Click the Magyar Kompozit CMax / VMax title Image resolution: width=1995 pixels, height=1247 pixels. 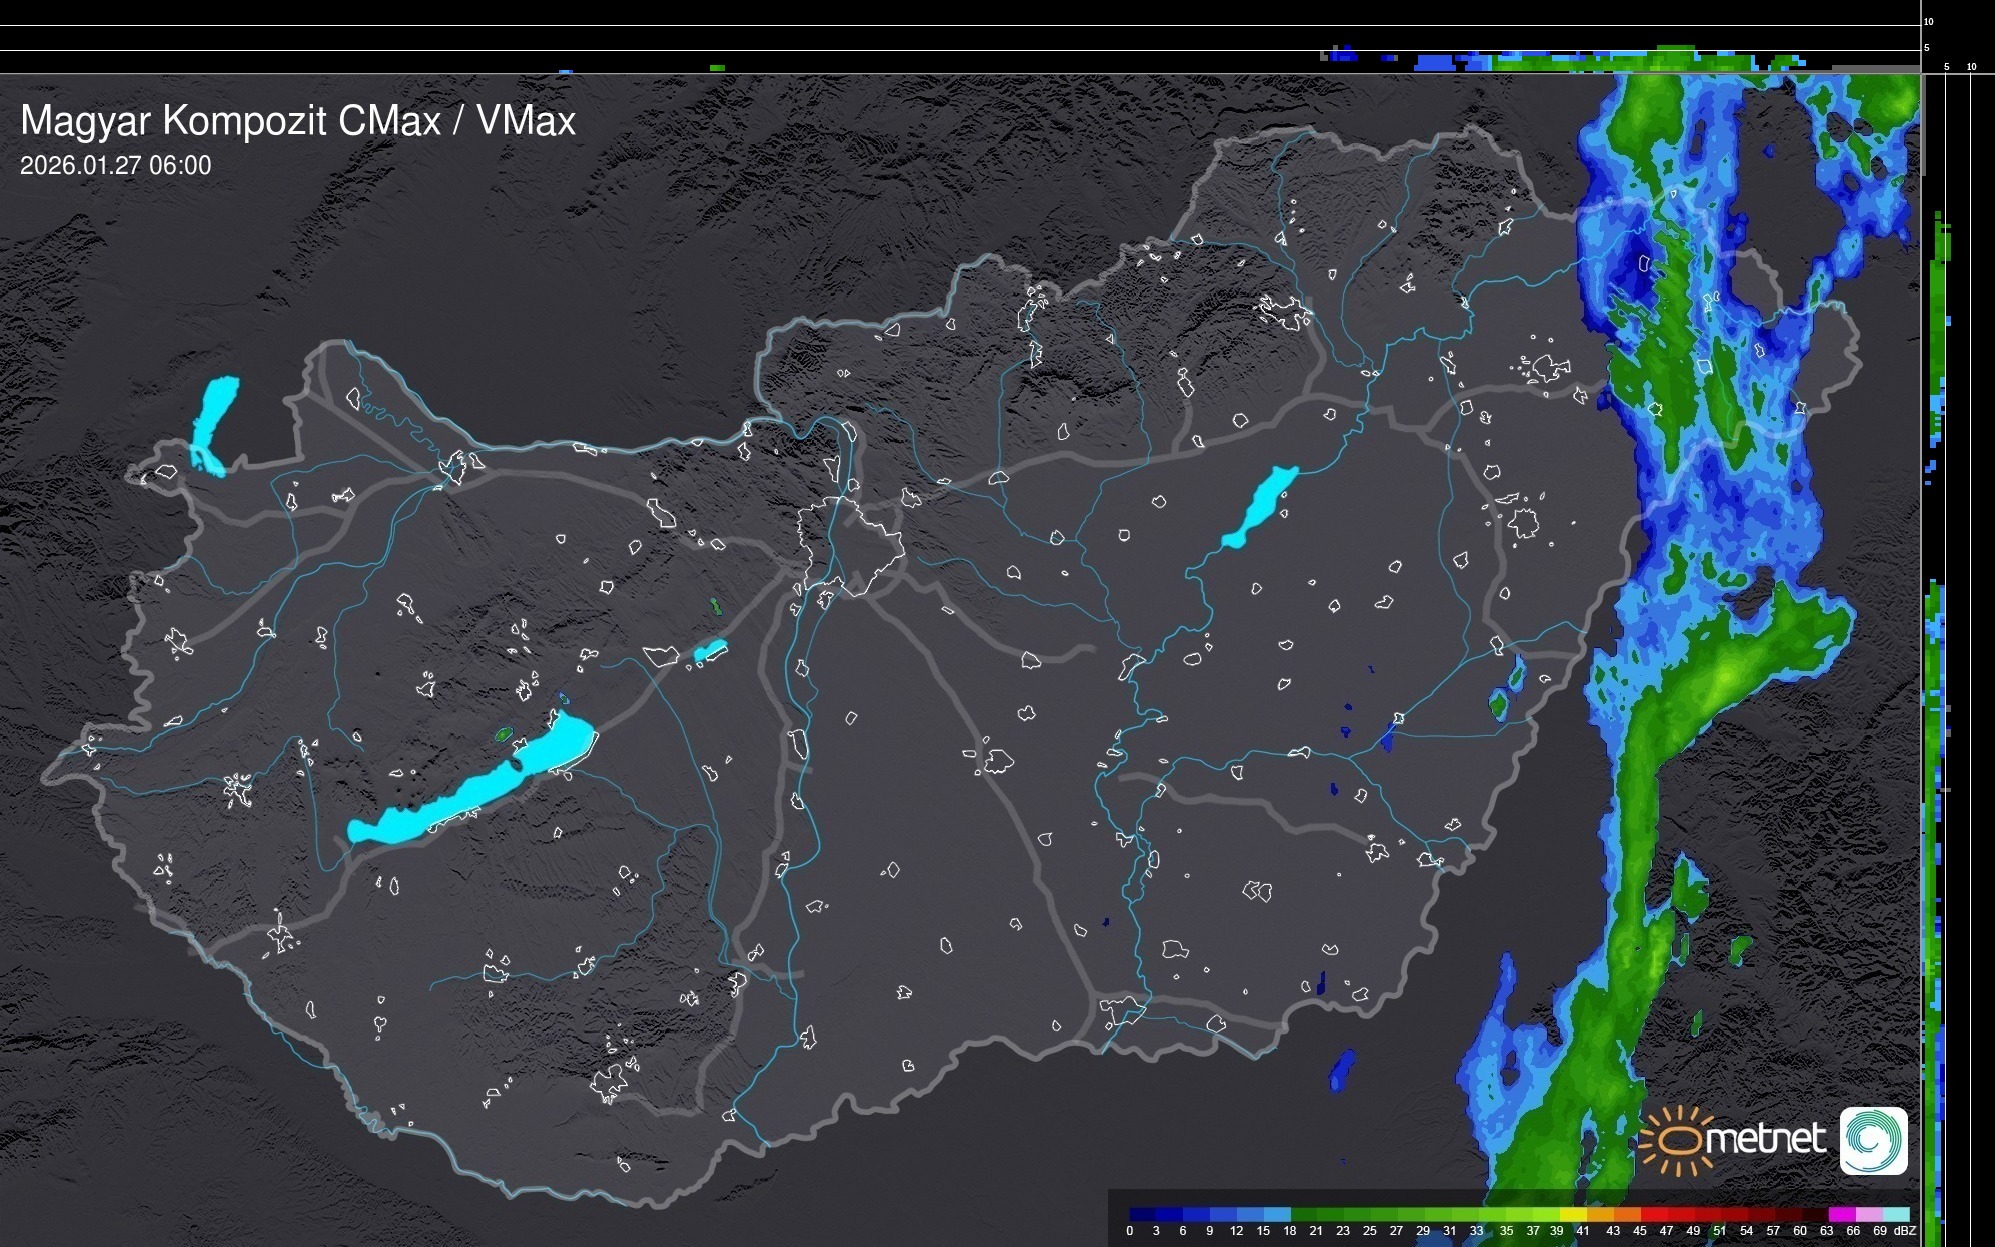point(298,121)
